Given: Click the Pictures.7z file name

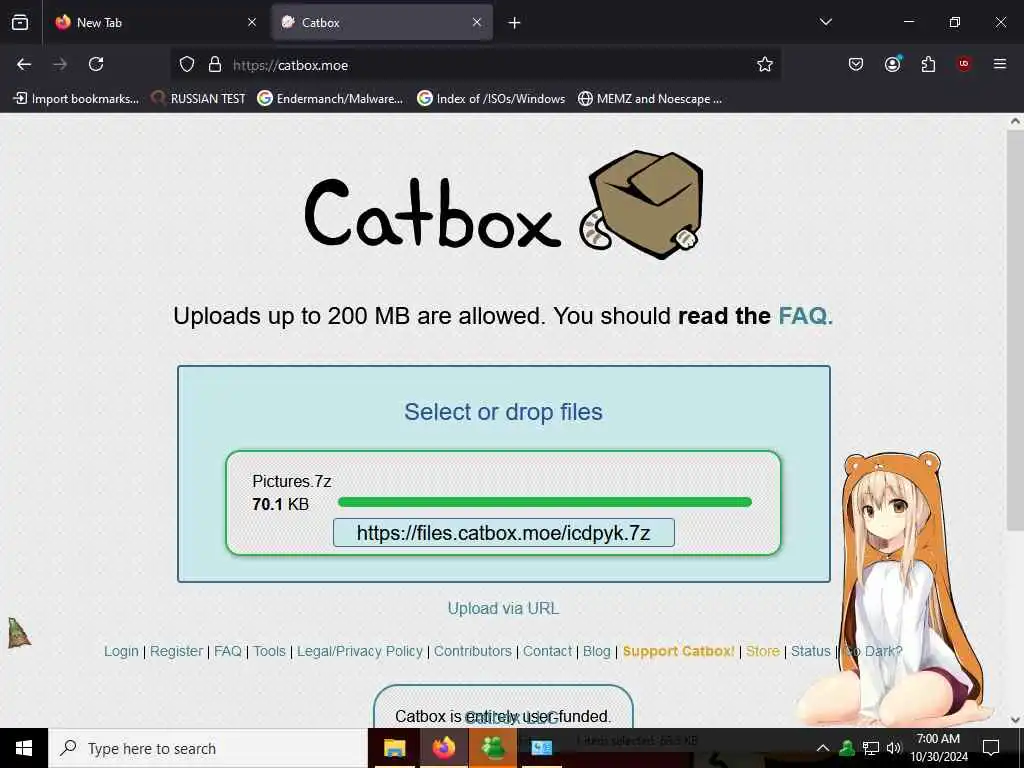Looking at the screenshot, I should pos(292,481).
